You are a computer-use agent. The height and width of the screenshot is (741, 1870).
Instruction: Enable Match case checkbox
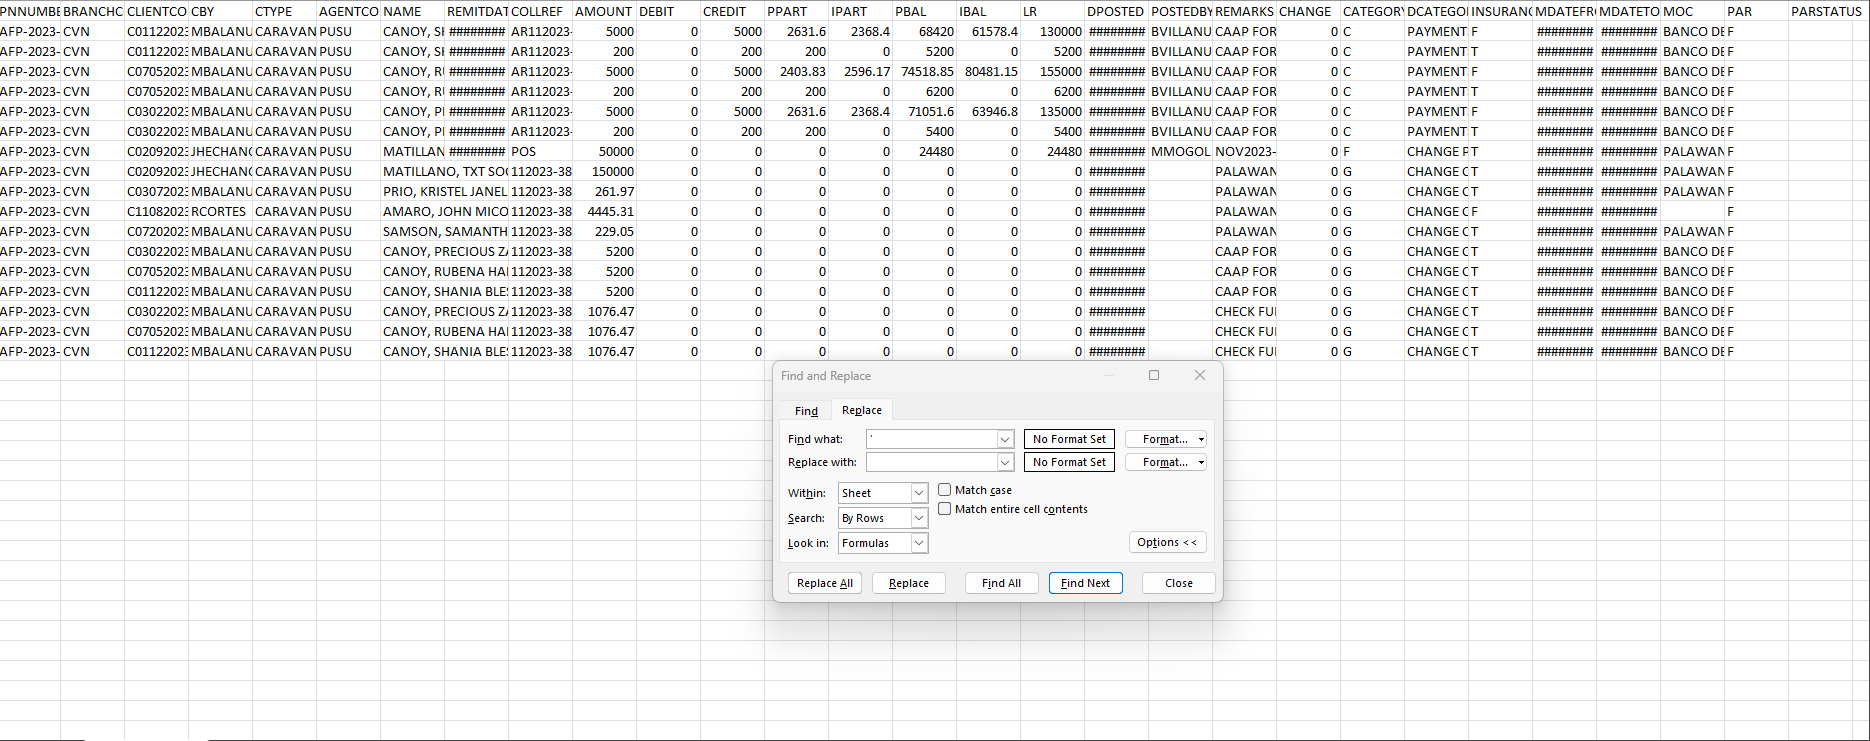click(944, 490)
